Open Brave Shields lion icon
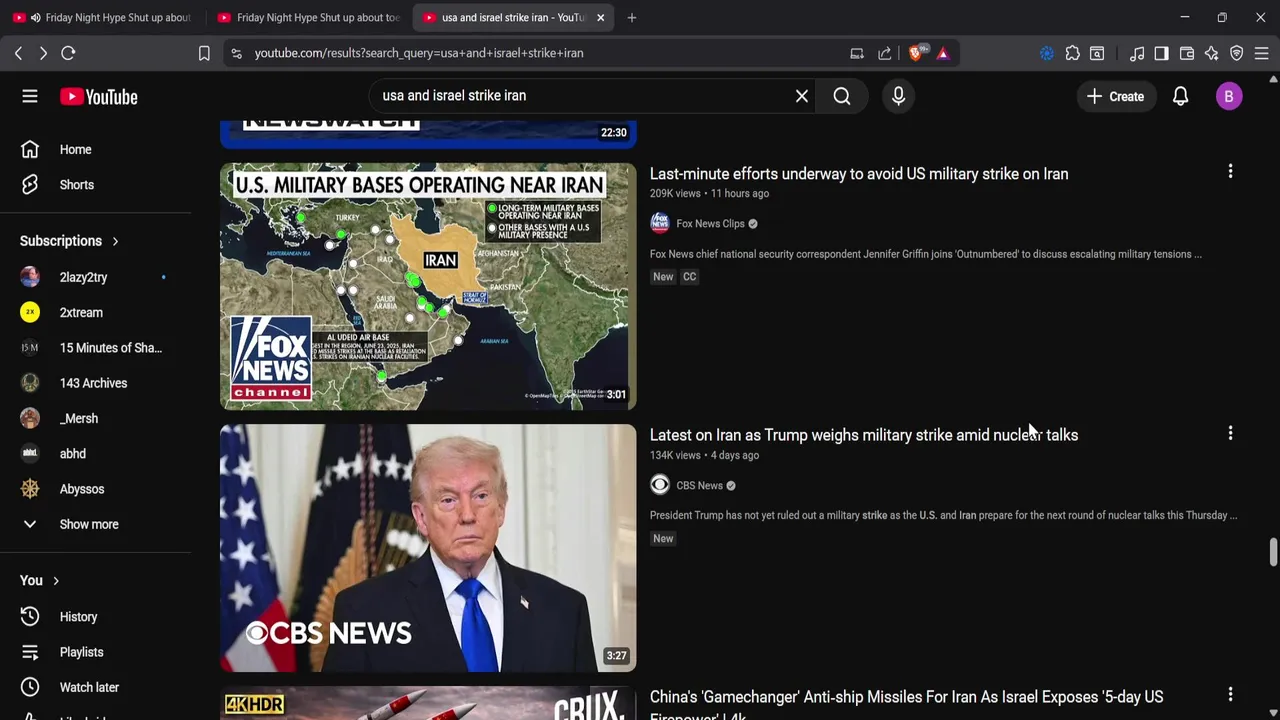This screenshot has width=1280, height=720. (917, 52)
